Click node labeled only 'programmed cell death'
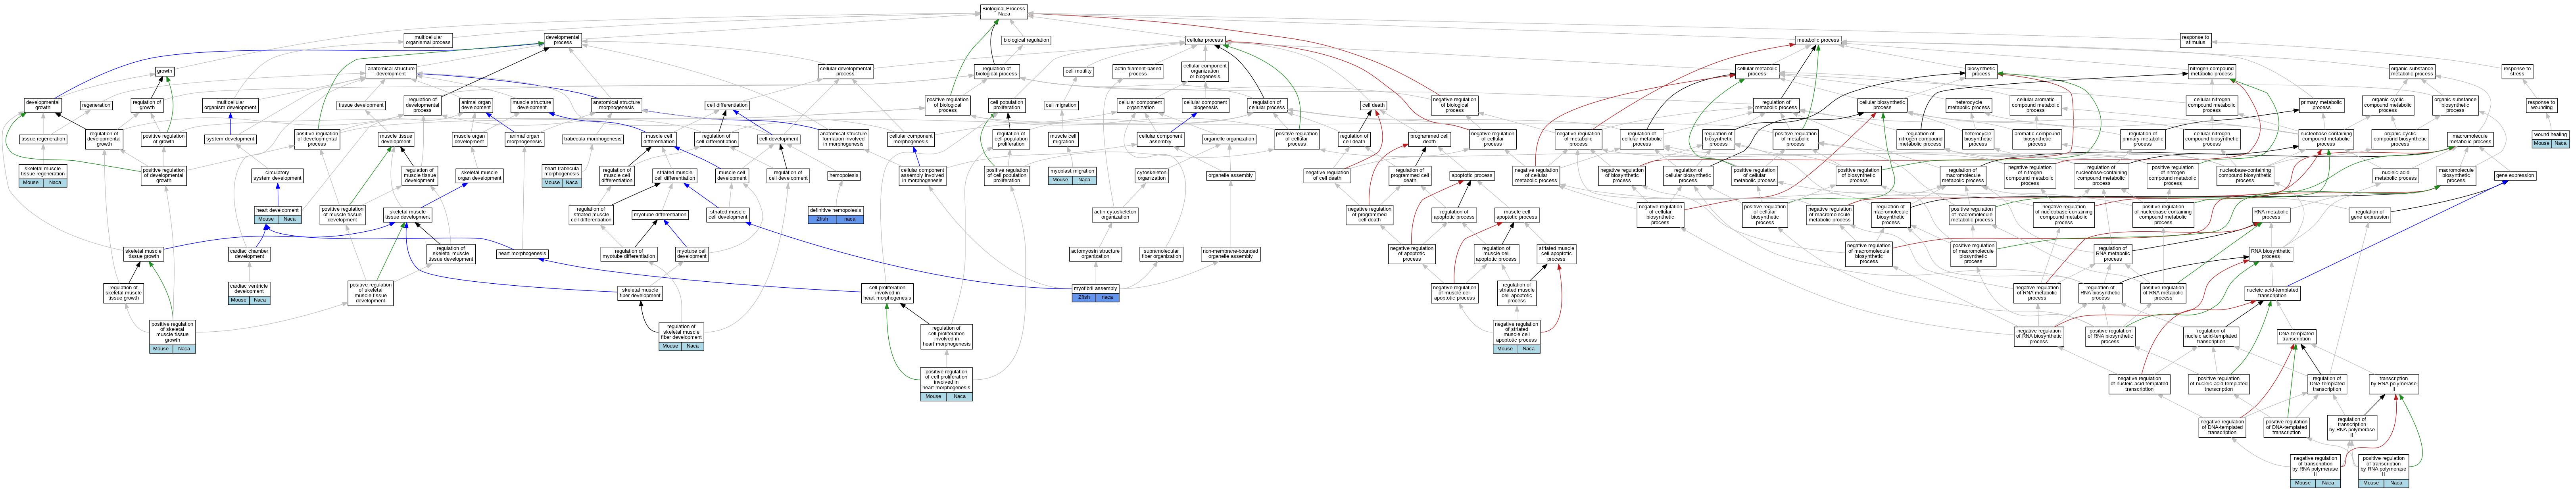The height and width of the screenshot is (492, 2576). (1429, 139)
